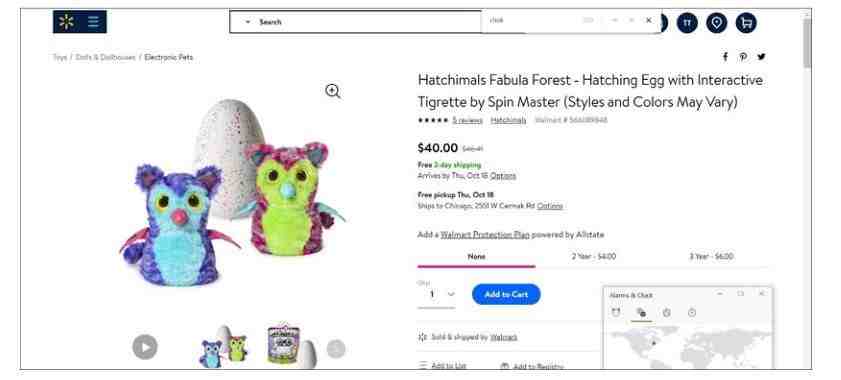Select the Hatchimals box packaging thumbnail
The image size is (841, 380).
coord(284,345)
